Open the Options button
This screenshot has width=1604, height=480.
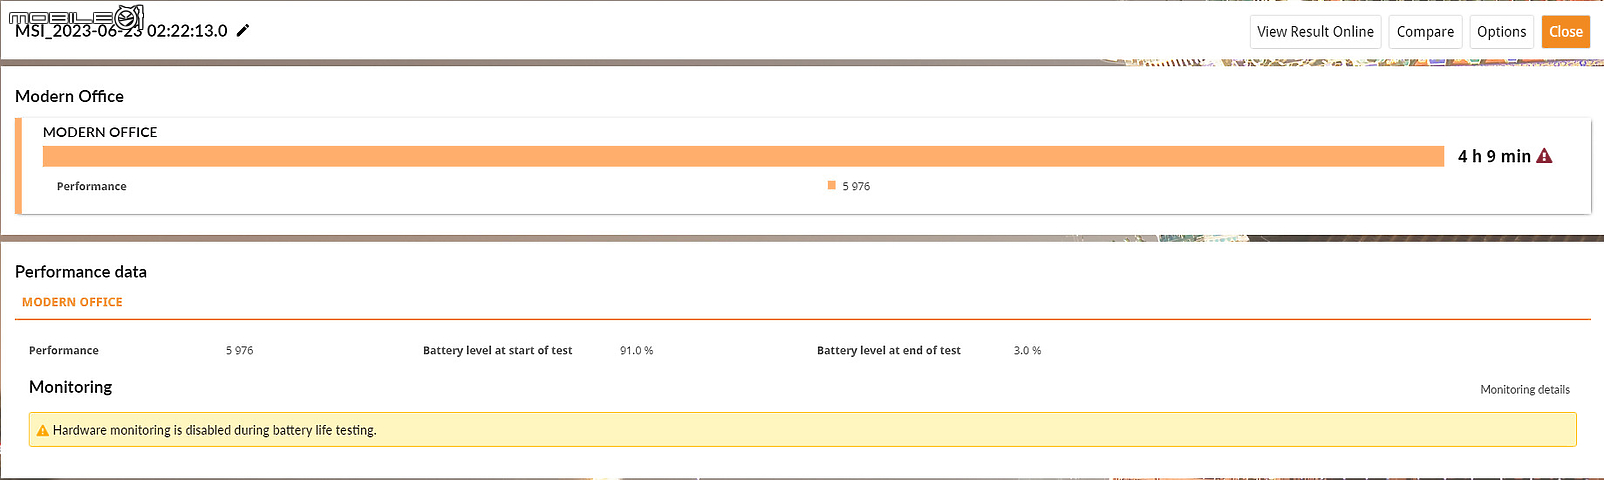[1501, 32]
